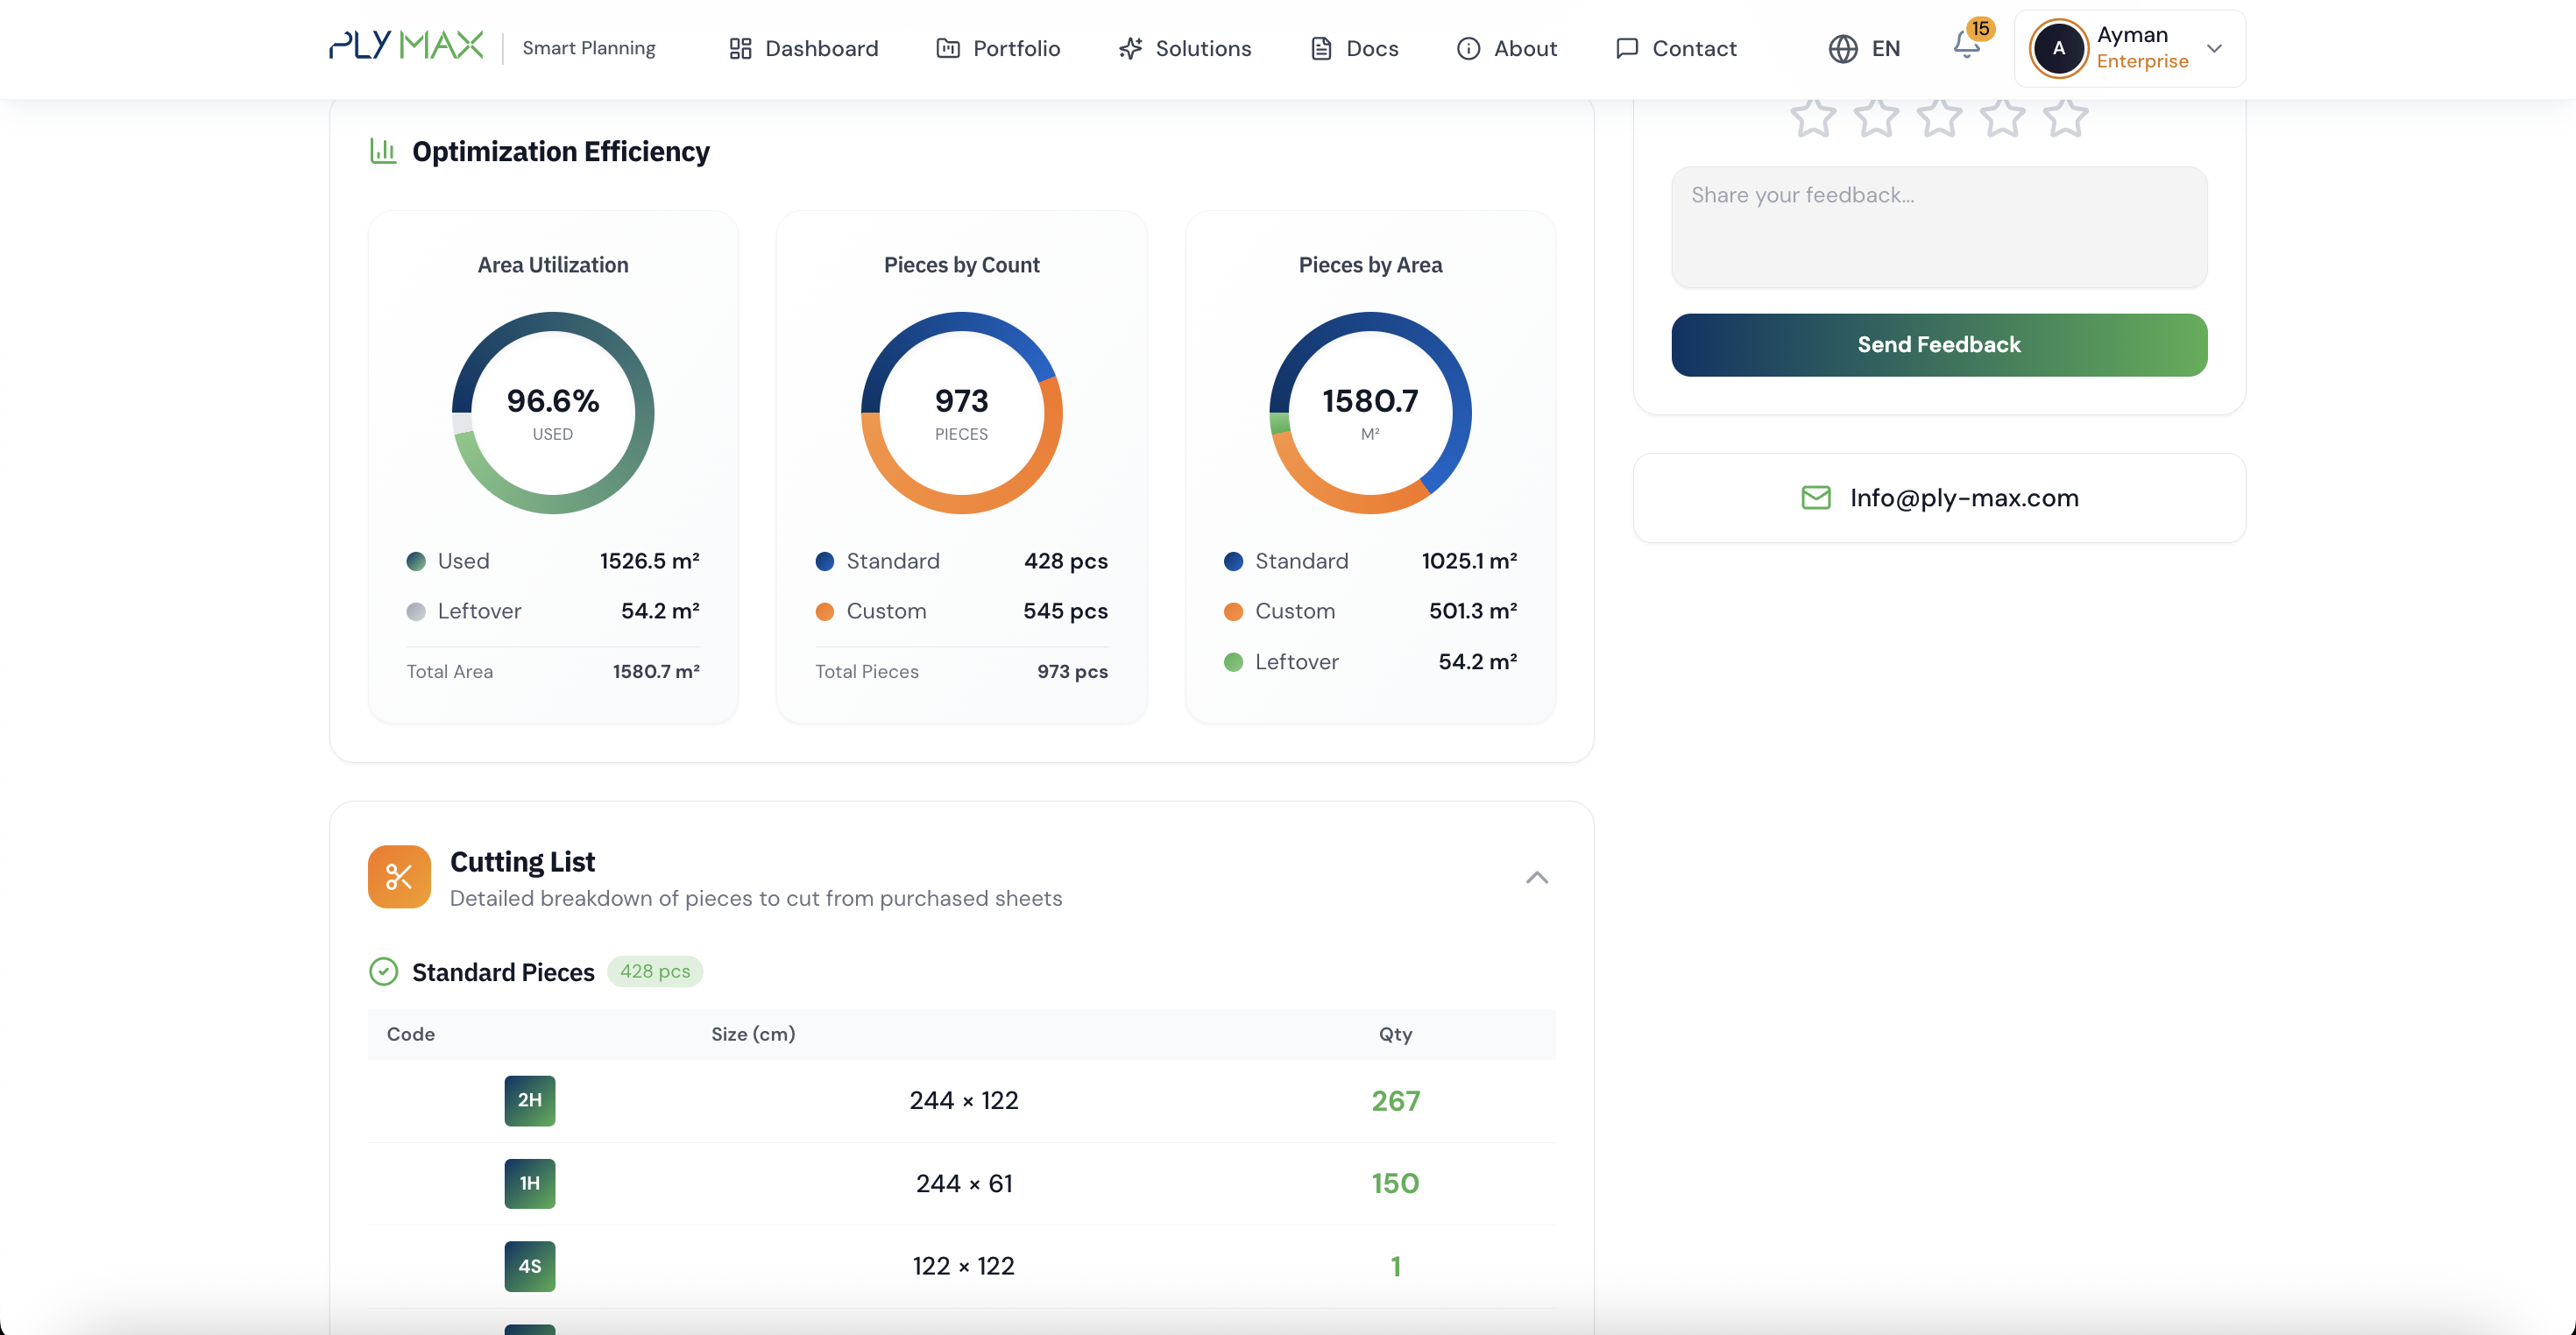Click the green envelope email icon
This screenshot has height=1335, width=2576.
coord(1815,497)
